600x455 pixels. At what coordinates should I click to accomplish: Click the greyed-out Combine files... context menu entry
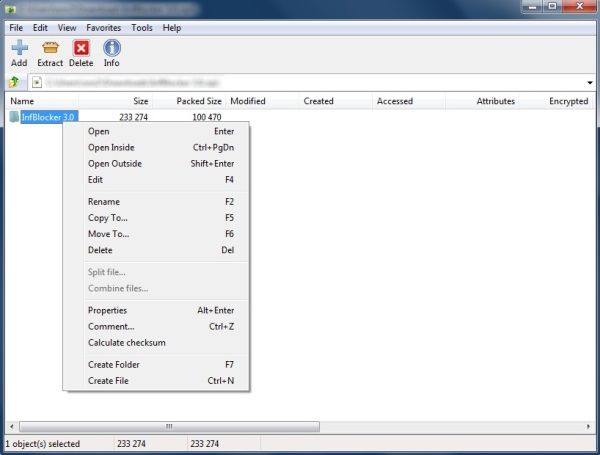(156, 288)
